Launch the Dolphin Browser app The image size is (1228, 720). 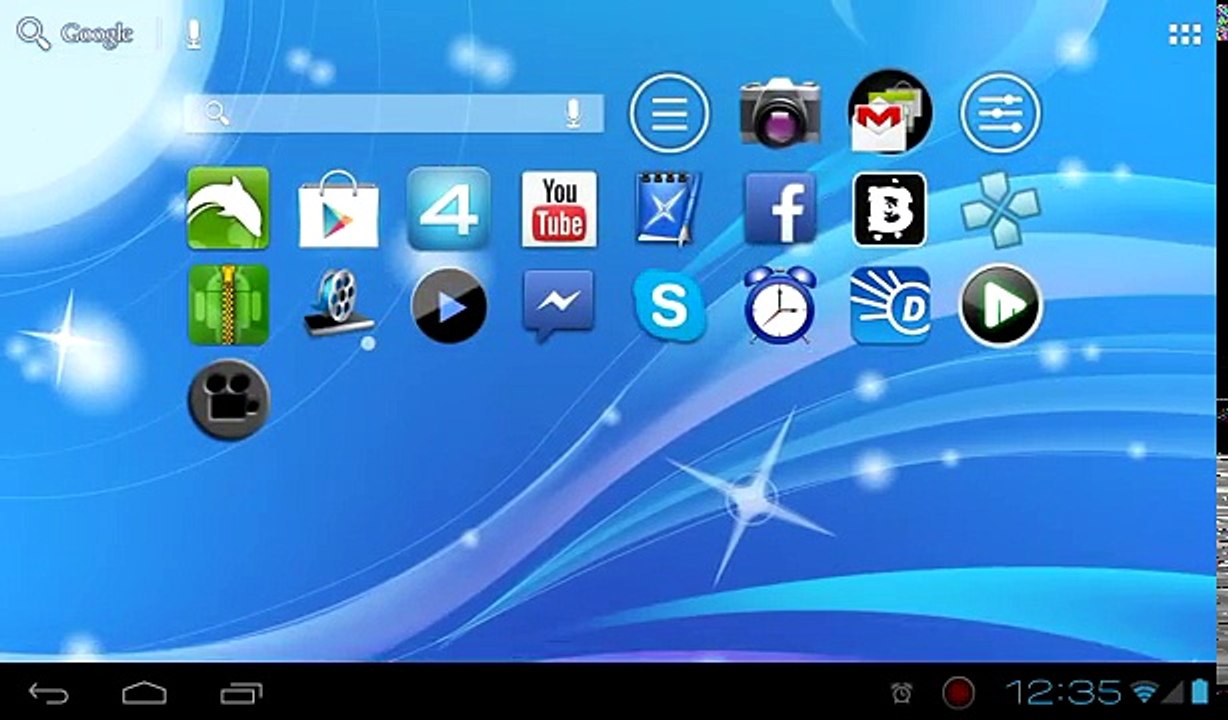228,208
